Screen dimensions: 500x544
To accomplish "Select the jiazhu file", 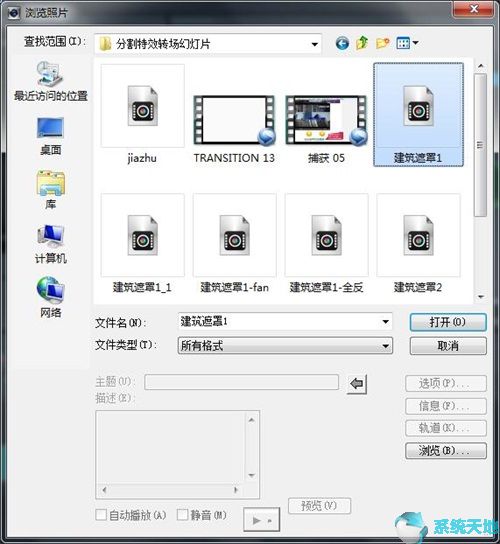I will click(x=142, y=114).
